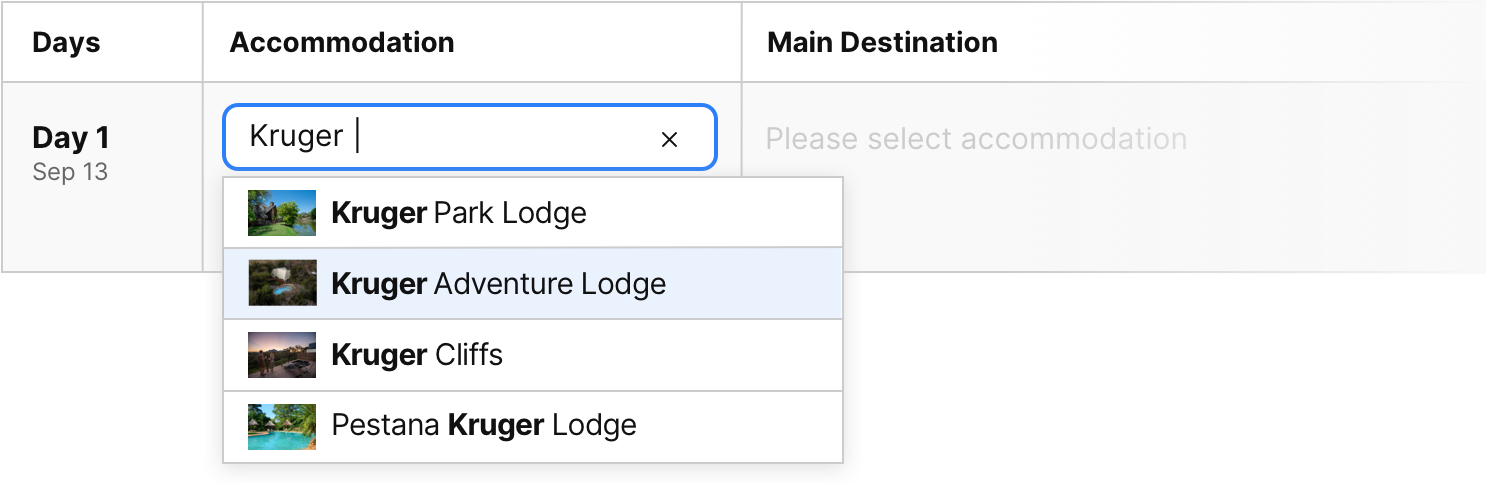Choose the highlighted Kruger Adventure Lodge option
This screenshot has width=1486, height=484.
498,284
